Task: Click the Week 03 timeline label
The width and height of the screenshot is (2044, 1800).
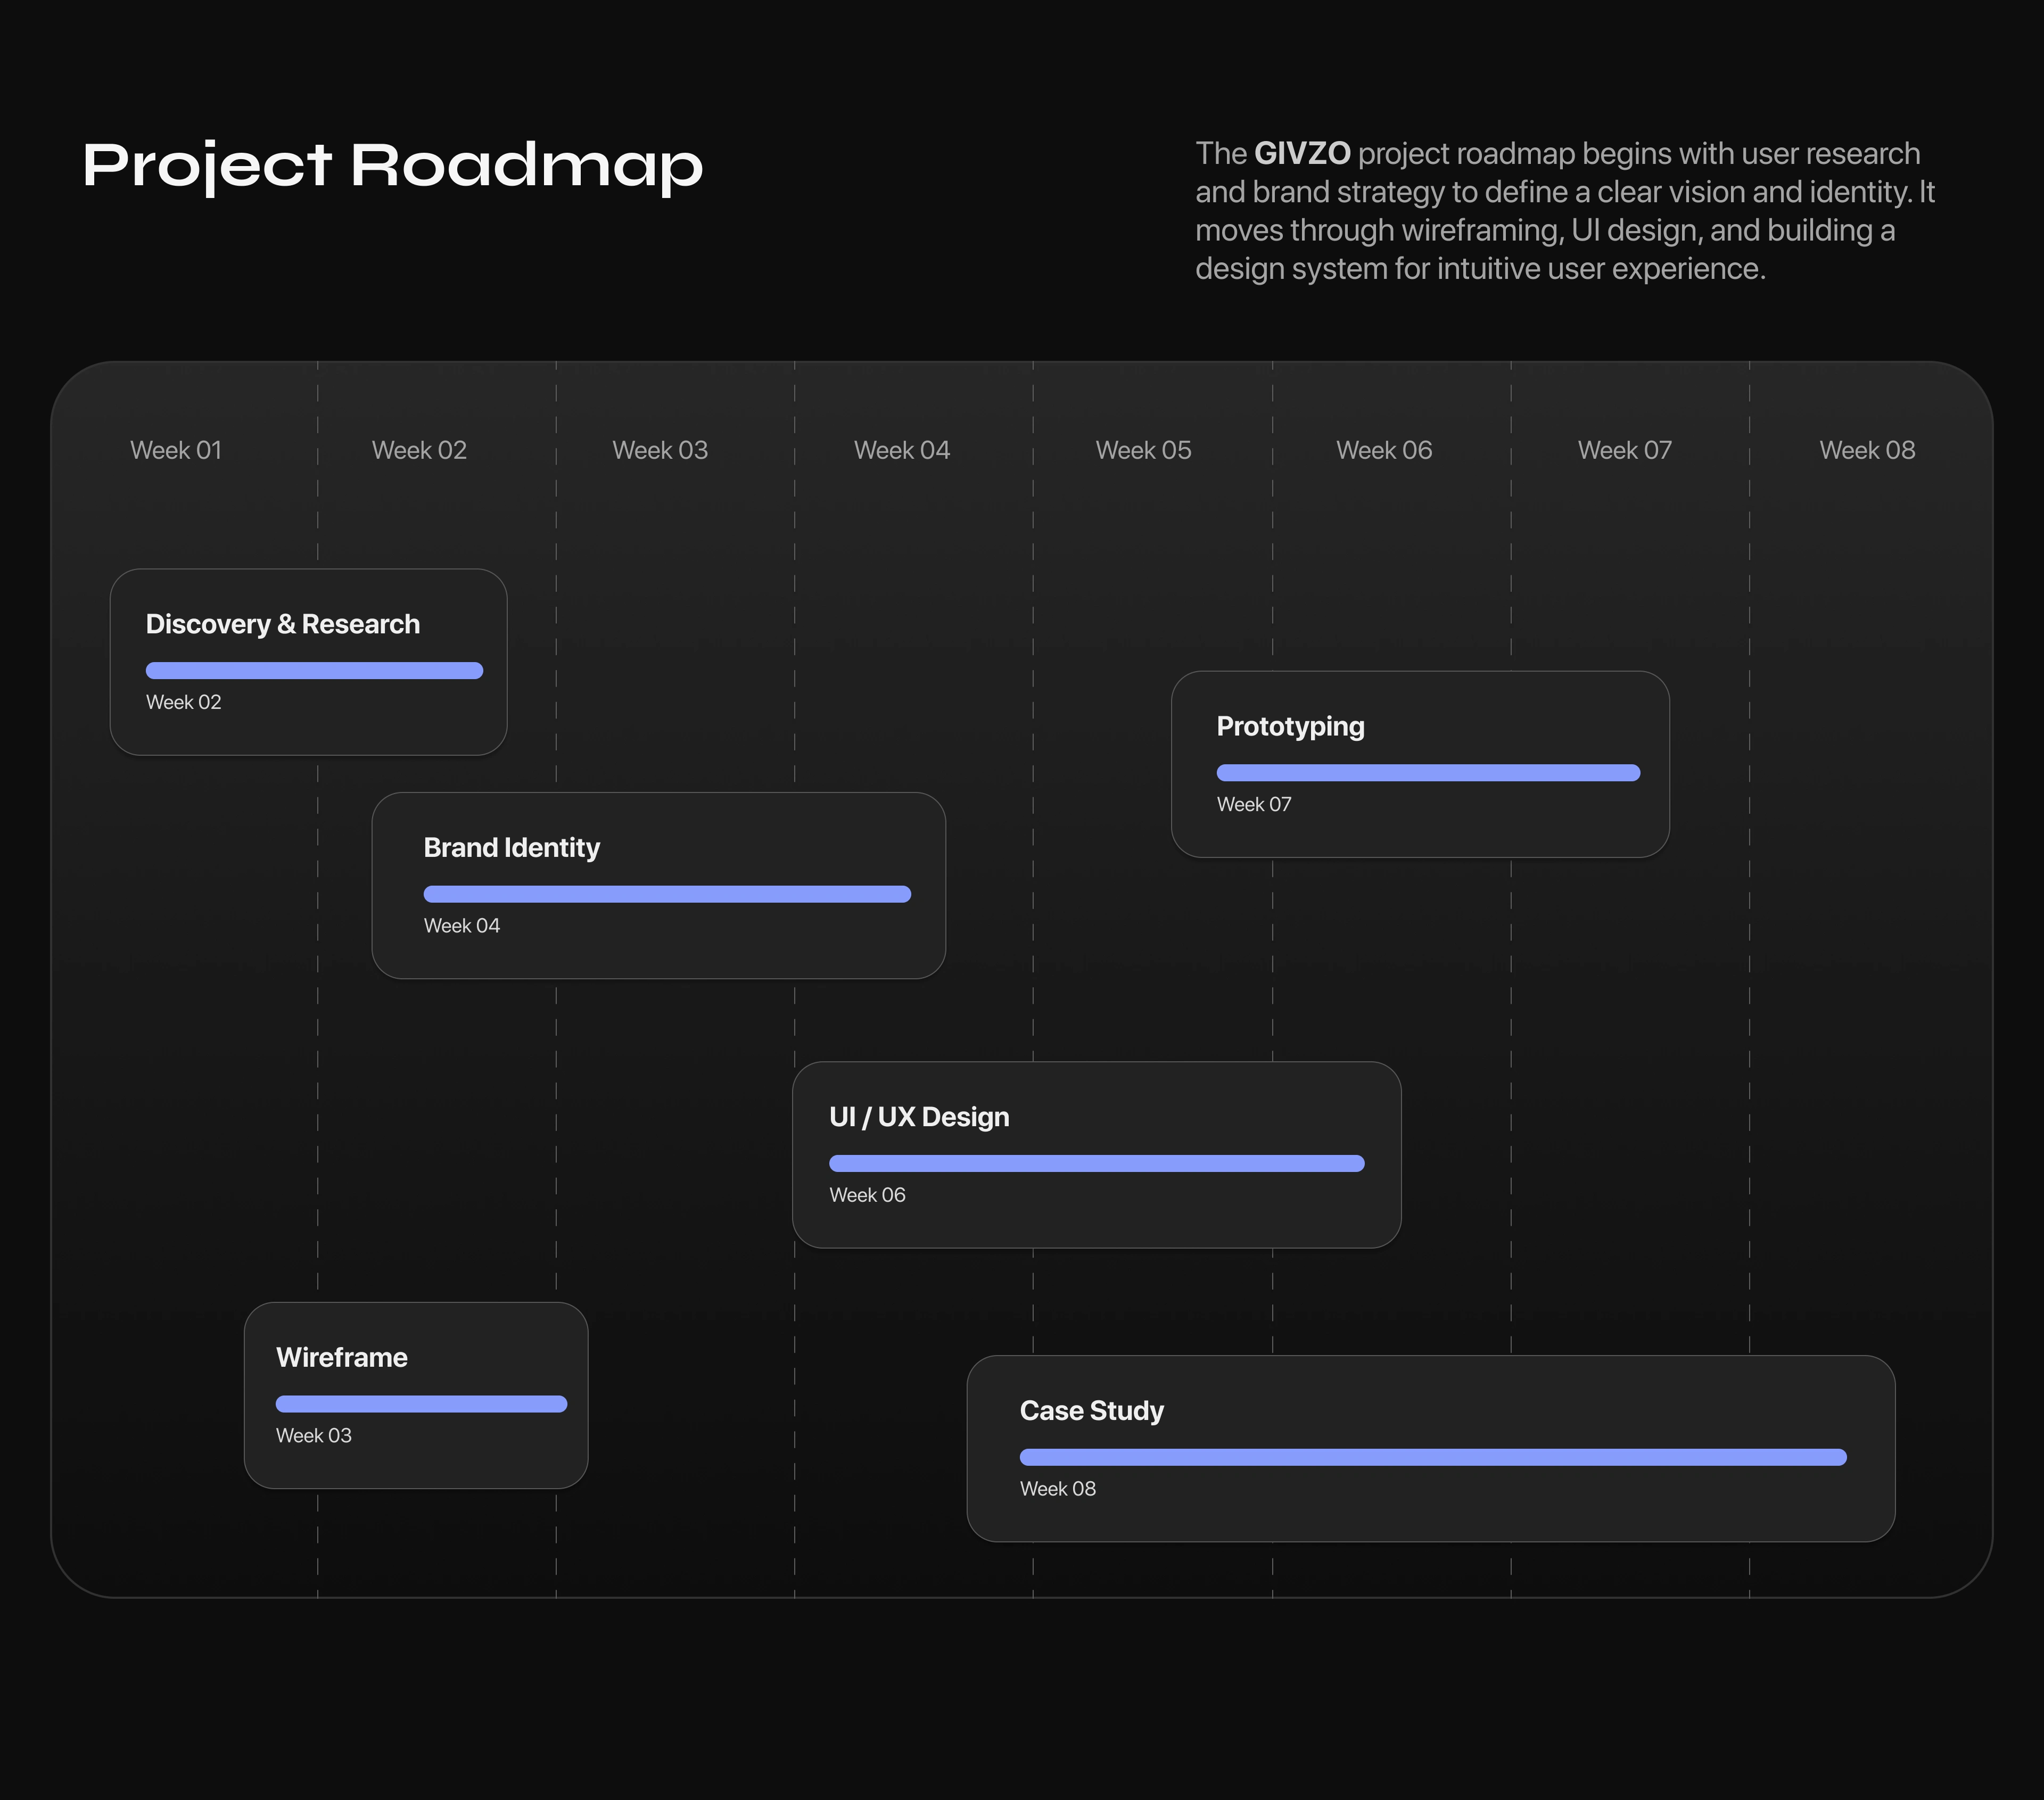Action: [660, 450]
